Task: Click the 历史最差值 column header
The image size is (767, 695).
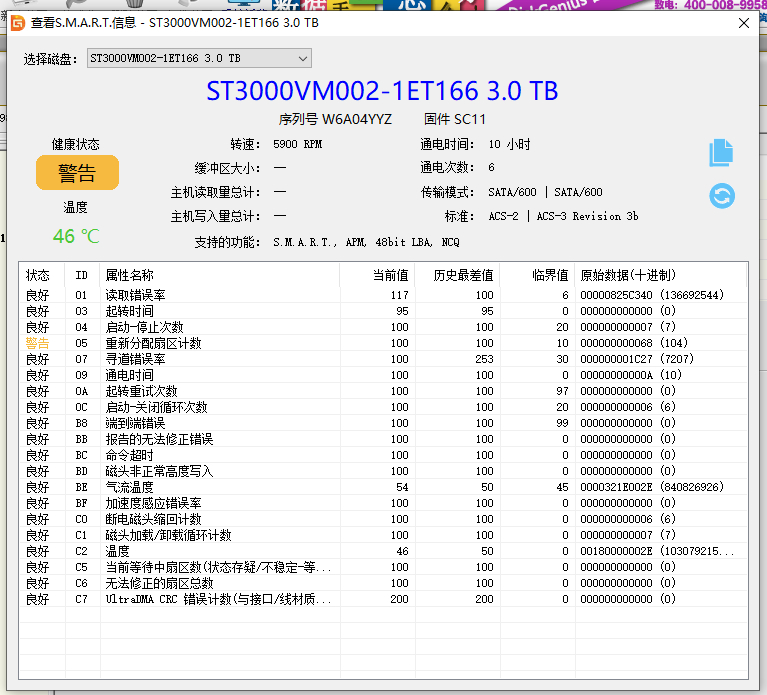Action: pos(457,275)
